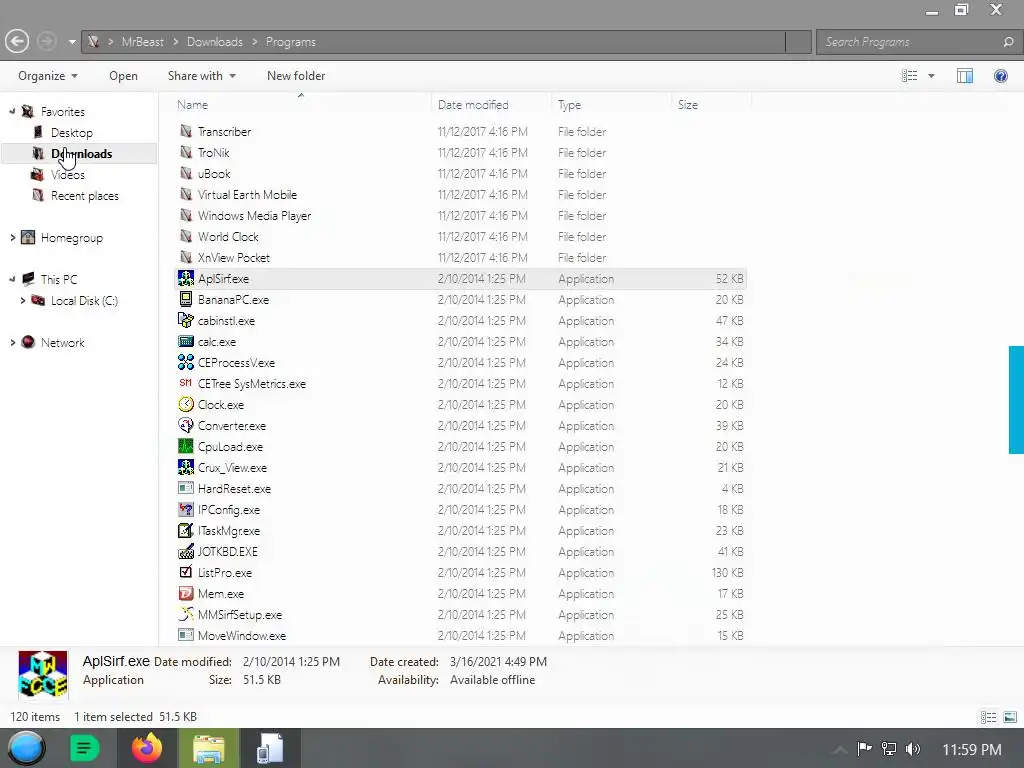Click the help question mark icon
Screen dimensions: 1024x768
tap(1000, 76)
